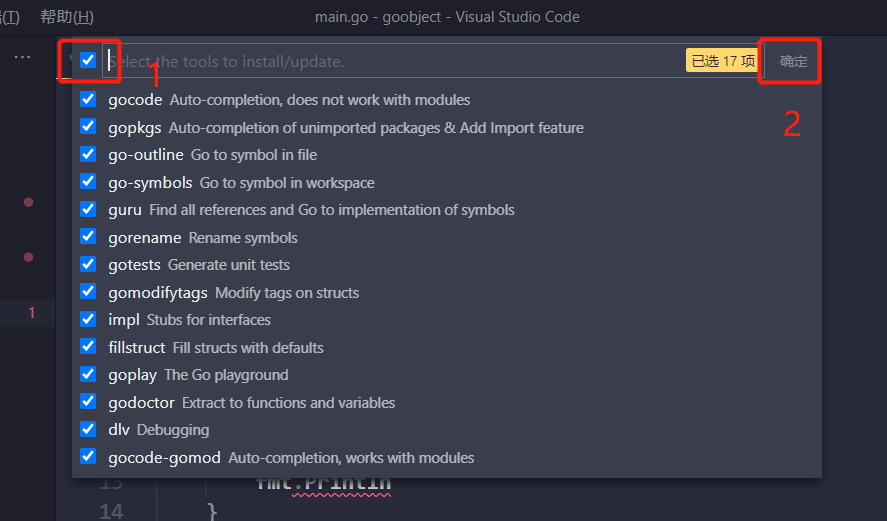
Task: Click editor line number 14
Action: click(111, 511)
